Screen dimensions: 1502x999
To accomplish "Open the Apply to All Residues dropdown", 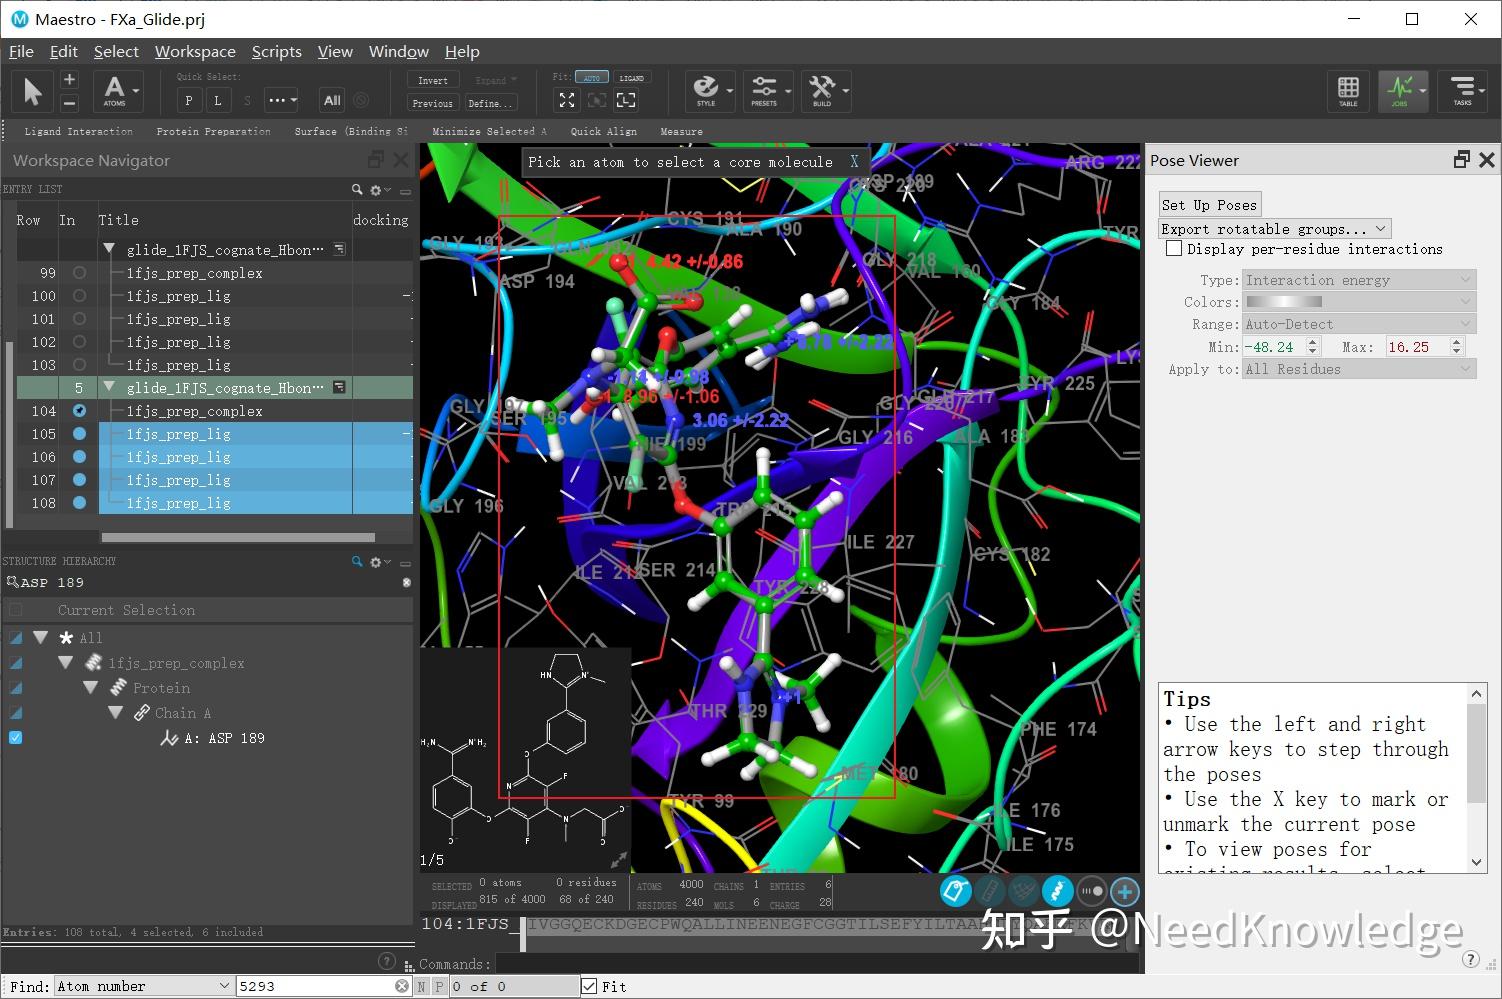I will 1357,368.
